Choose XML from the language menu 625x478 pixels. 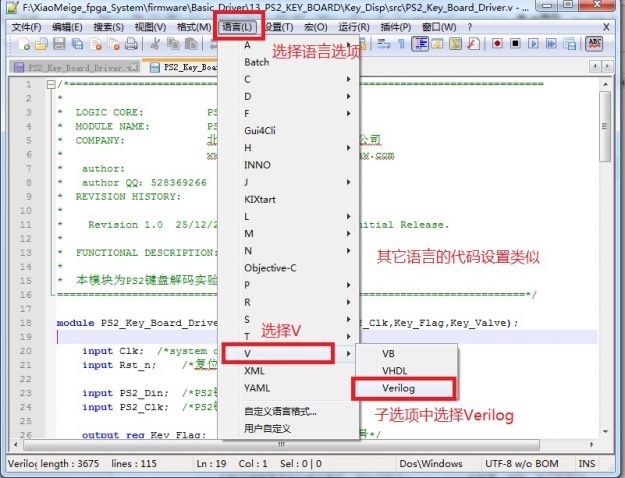pyautogui.click(x=289, y=371)
